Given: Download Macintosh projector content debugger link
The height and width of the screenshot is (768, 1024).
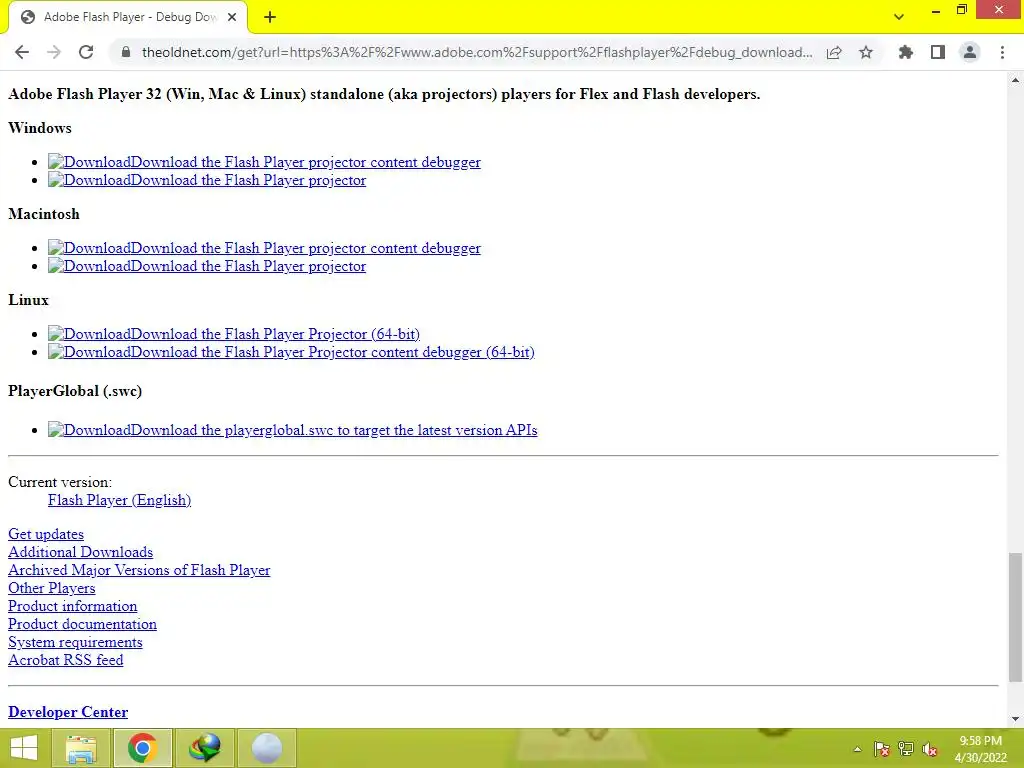Looking at the screenshot, I should click(x=264, y=248).
